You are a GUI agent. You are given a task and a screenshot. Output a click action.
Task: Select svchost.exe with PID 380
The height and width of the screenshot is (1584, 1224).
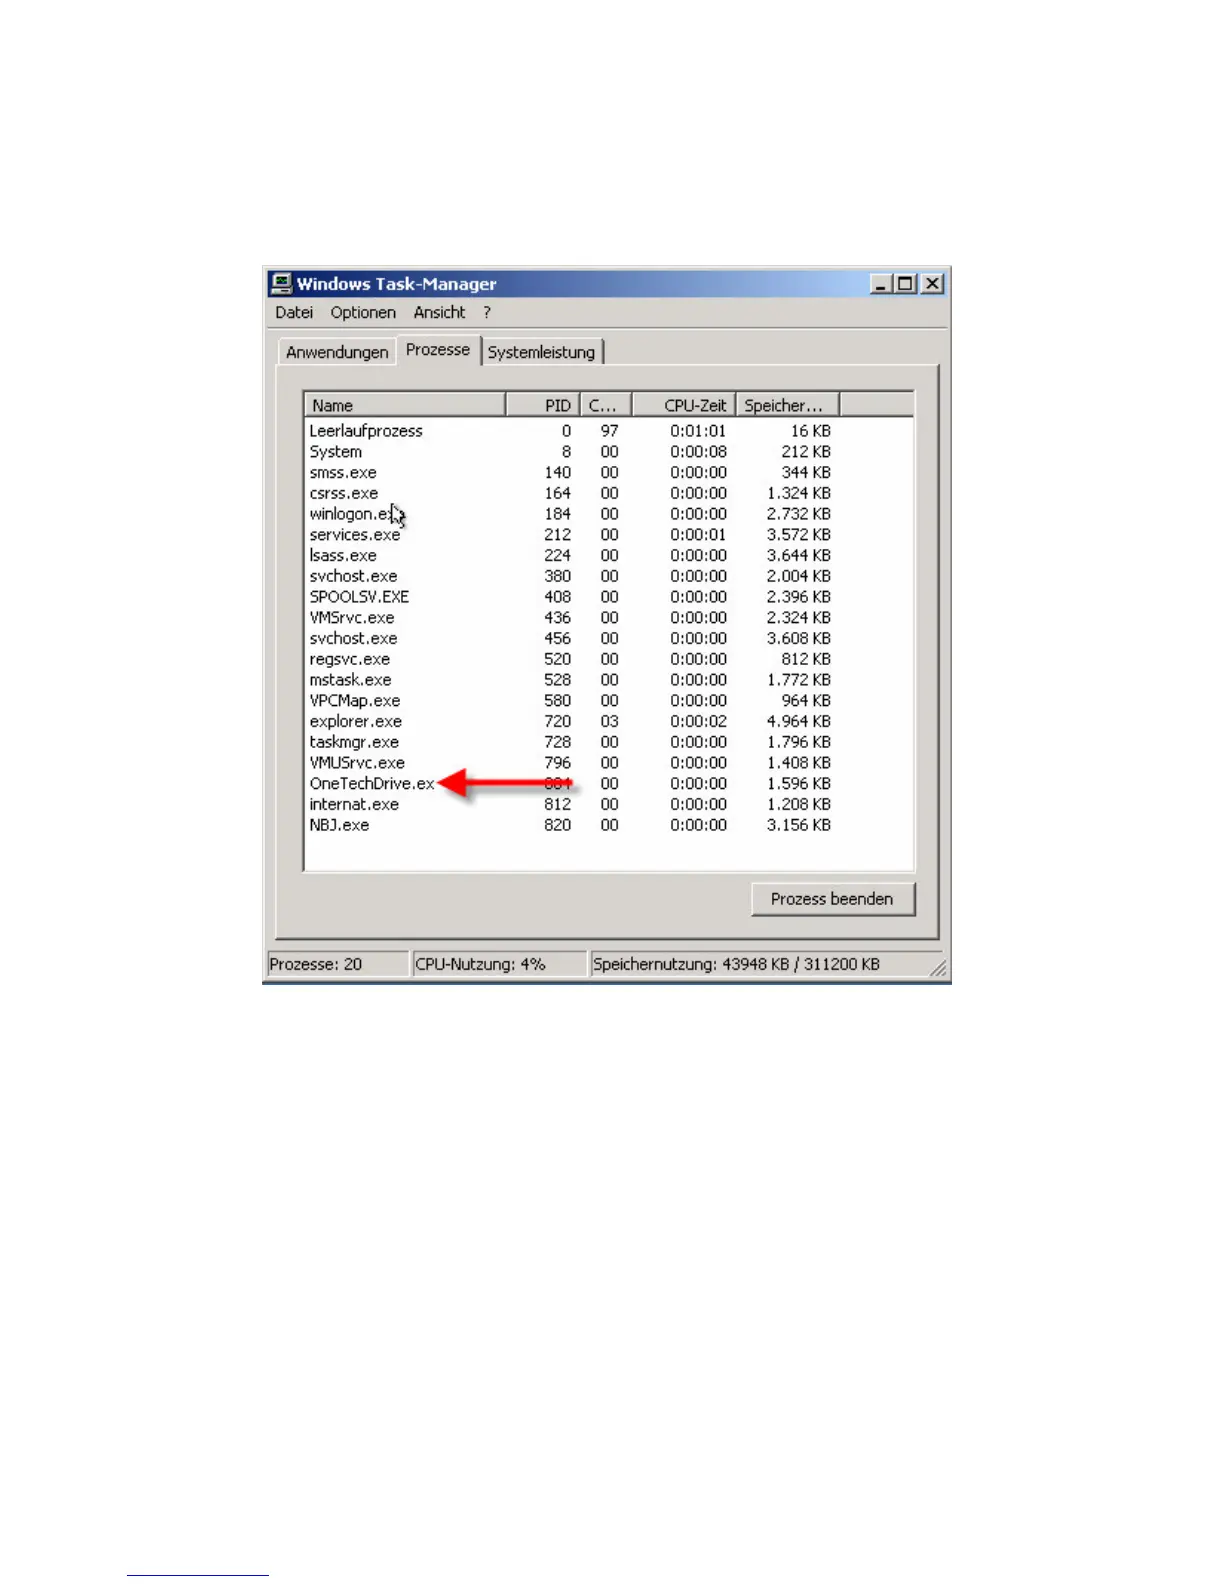[x=570, y=576]
